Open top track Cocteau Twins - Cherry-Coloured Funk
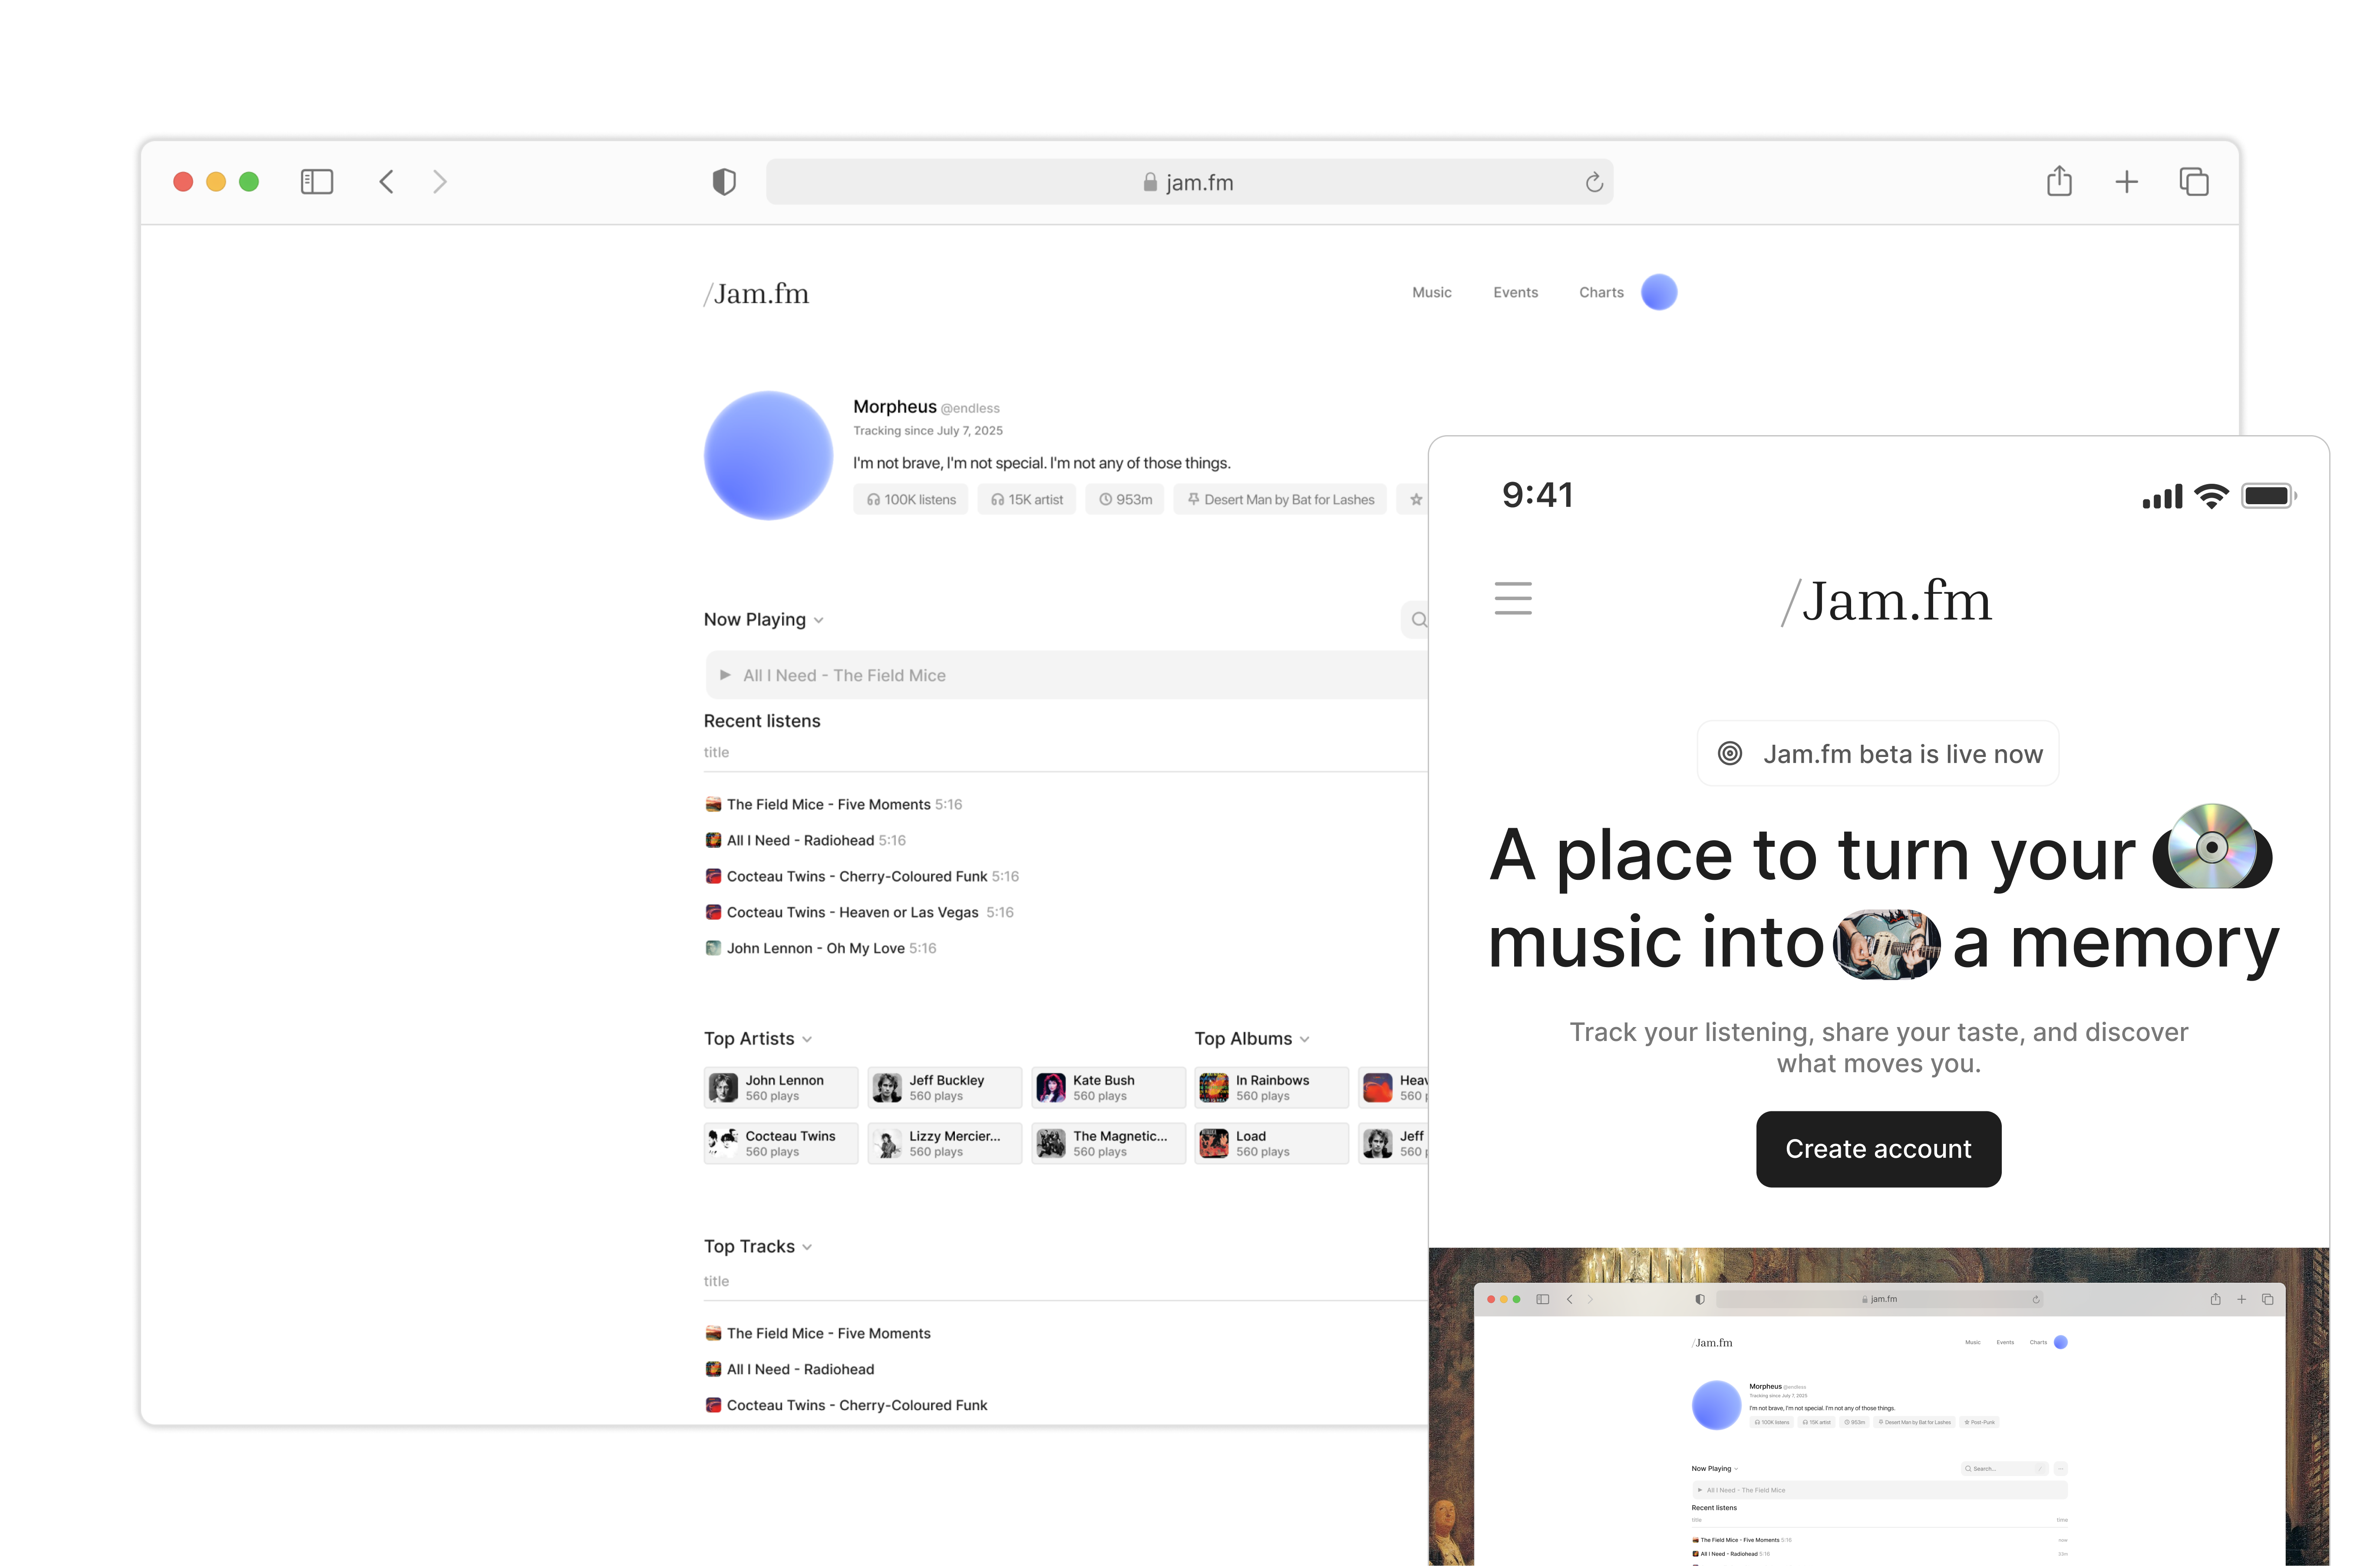Viewport: 2380px width, 1566px height. [846, 1405]
